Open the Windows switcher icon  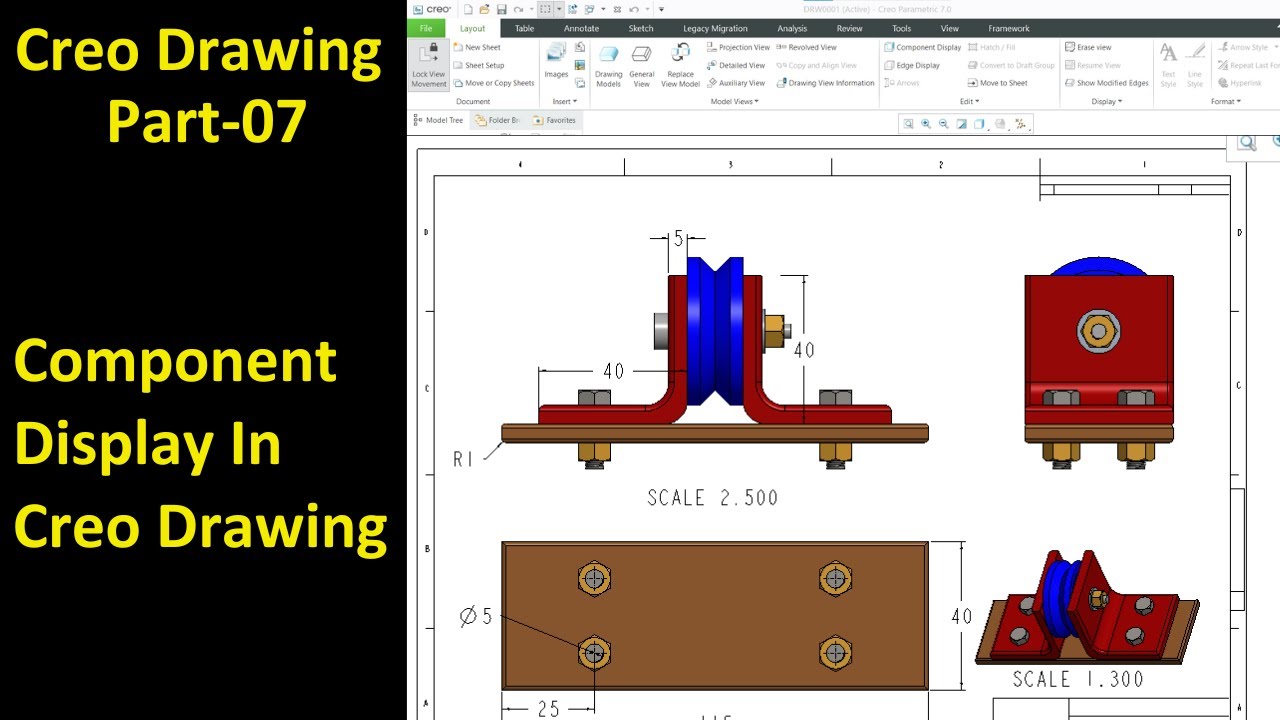[589, 9]
